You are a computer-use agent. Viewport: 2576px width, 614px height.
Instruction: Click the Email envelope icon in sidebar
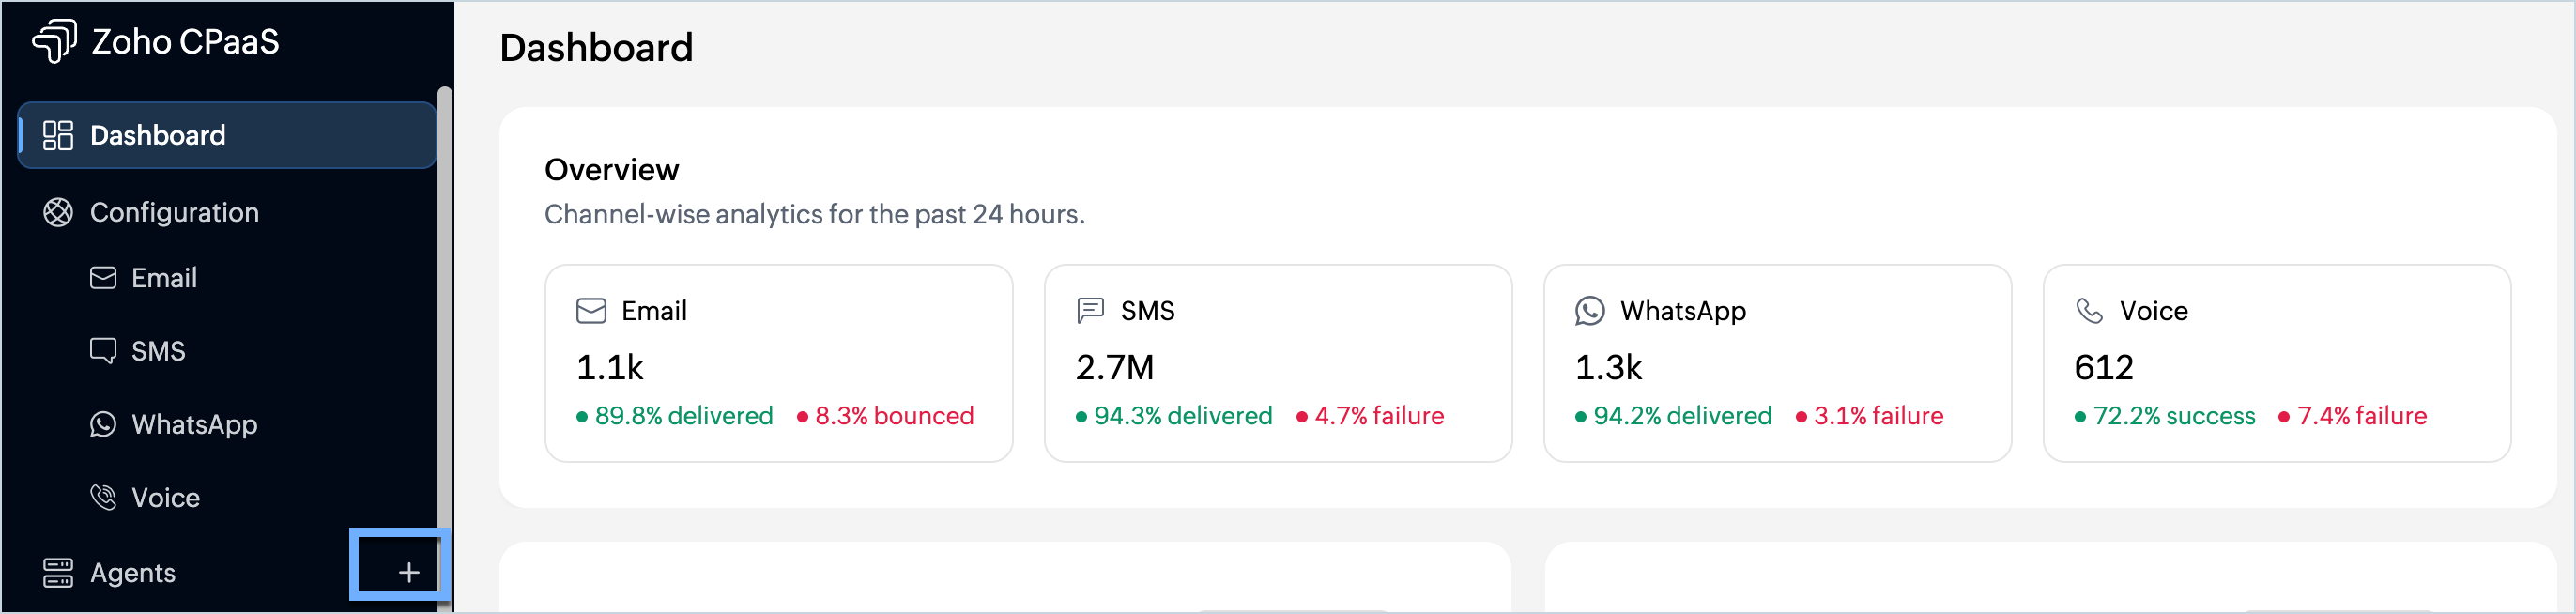pyautogui.click(x=103, y=278)
